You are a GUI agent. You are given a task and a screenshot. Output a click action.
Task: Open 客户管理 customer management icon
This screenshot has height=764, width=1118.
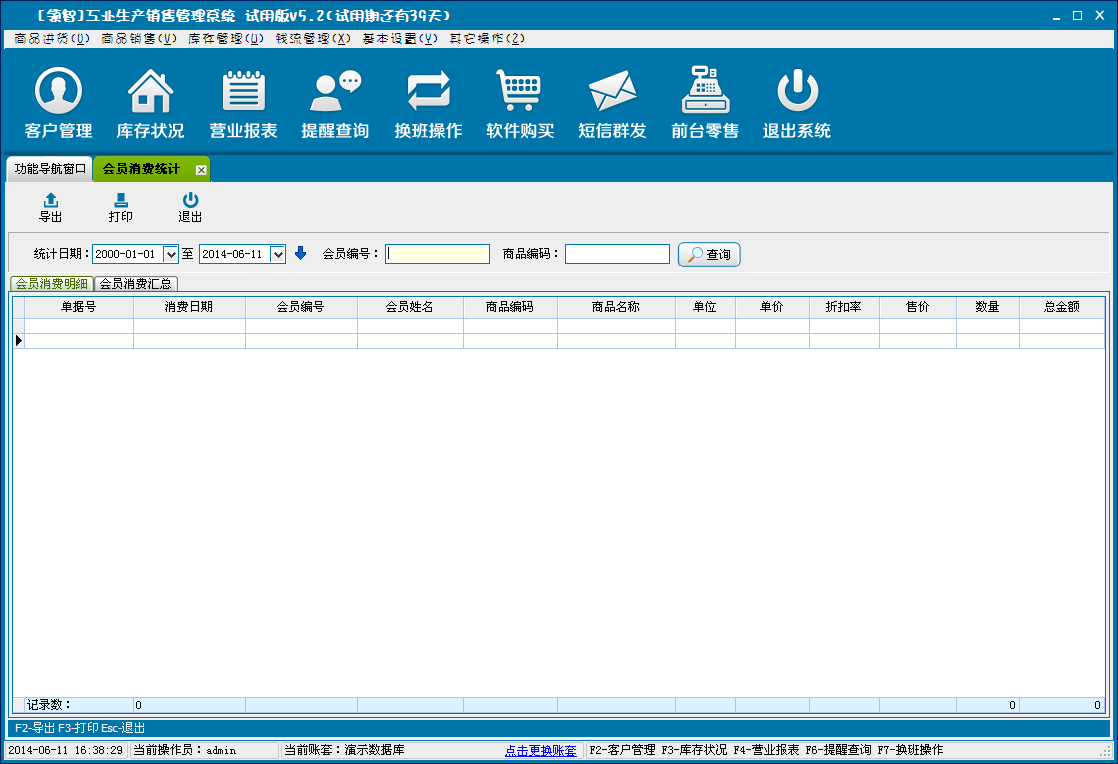58,93
